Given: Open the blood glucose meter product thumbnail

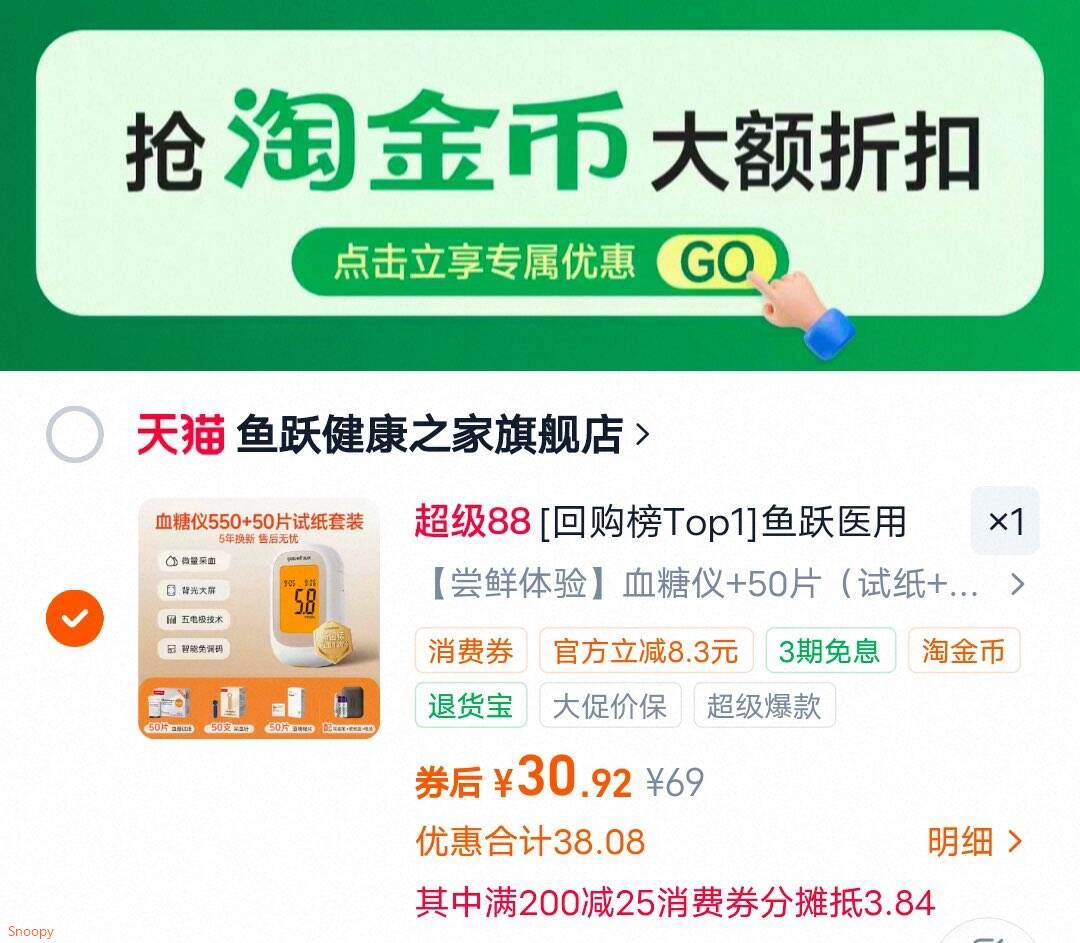Looking at the screenshot, I should tap(259, 619).
